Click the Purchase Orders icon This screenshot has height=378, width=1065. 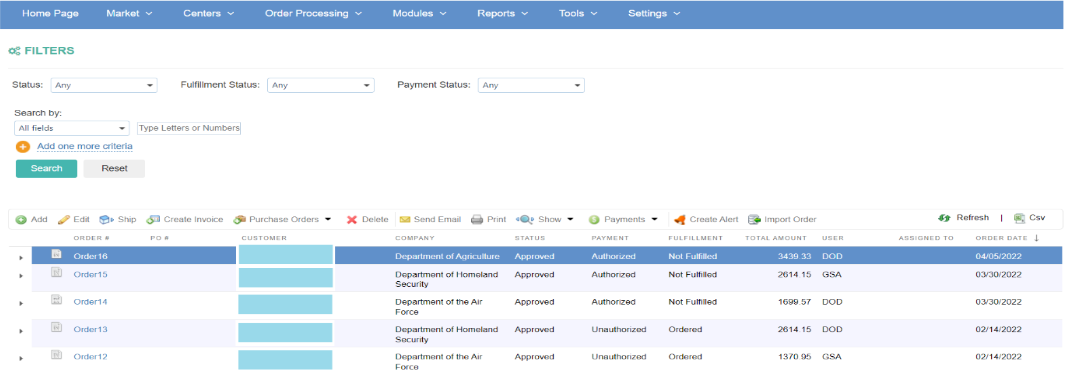(x=239, y=219)
